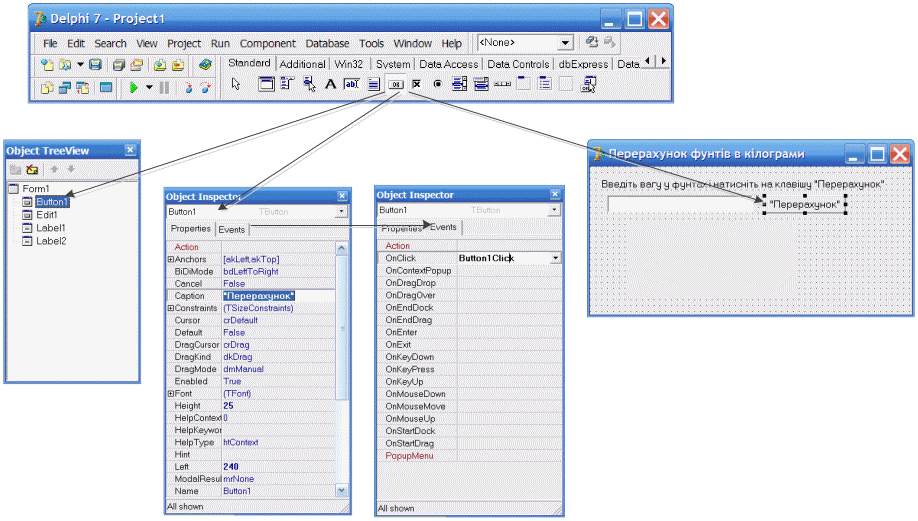This screenshot has width=918, height=521.
Task: Switch to the Additional palette tab
Action: 302,64
